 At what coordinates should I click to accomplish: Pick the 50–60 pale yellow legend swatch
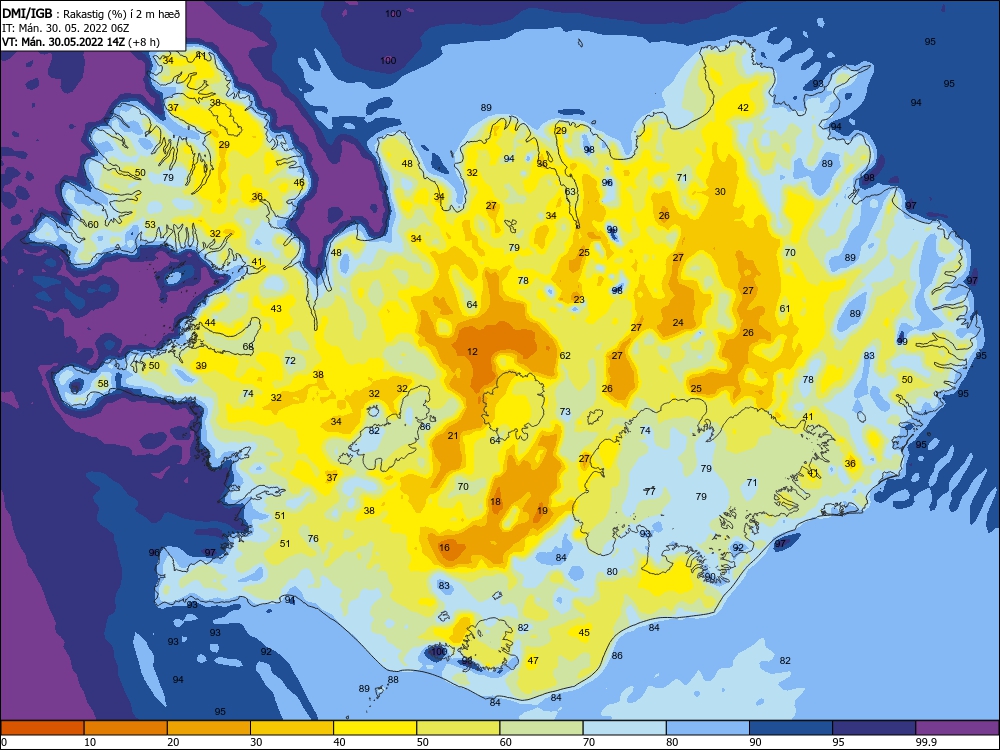coord(458,728)
